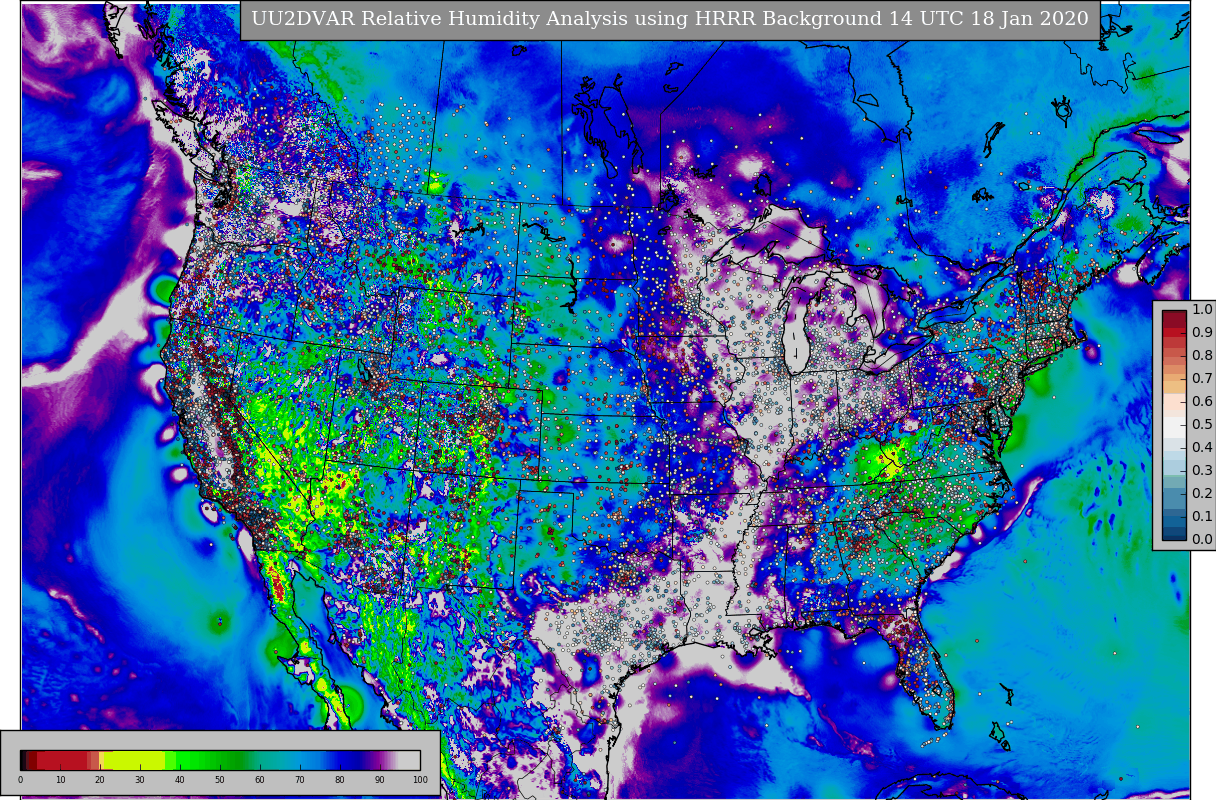This screenshot has width=1216, height=800.
Task: Click the 0.8 label on the right legend
Action: (x=1202, y=355)
